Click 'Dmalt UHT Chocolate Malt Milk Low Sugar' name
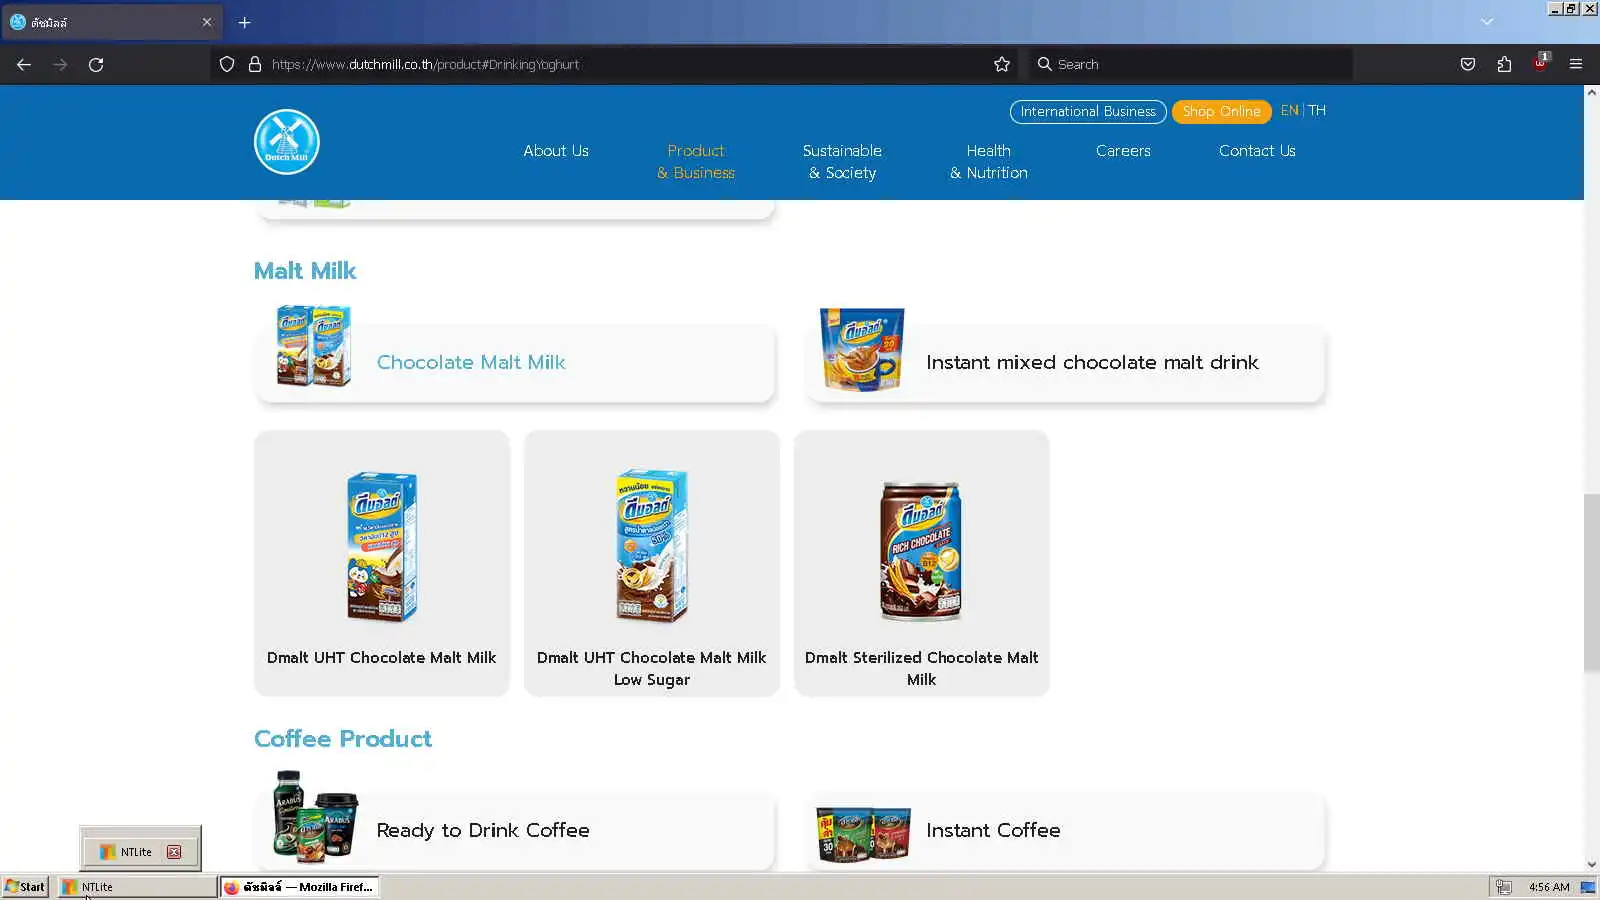1600x900 pixels. tap(652, 669)
